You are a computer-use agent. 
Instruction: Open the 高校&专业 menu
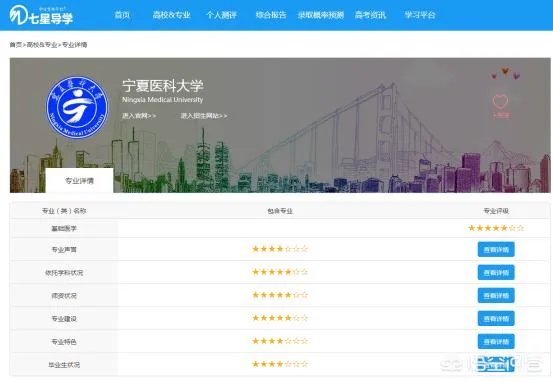[171, 15]
